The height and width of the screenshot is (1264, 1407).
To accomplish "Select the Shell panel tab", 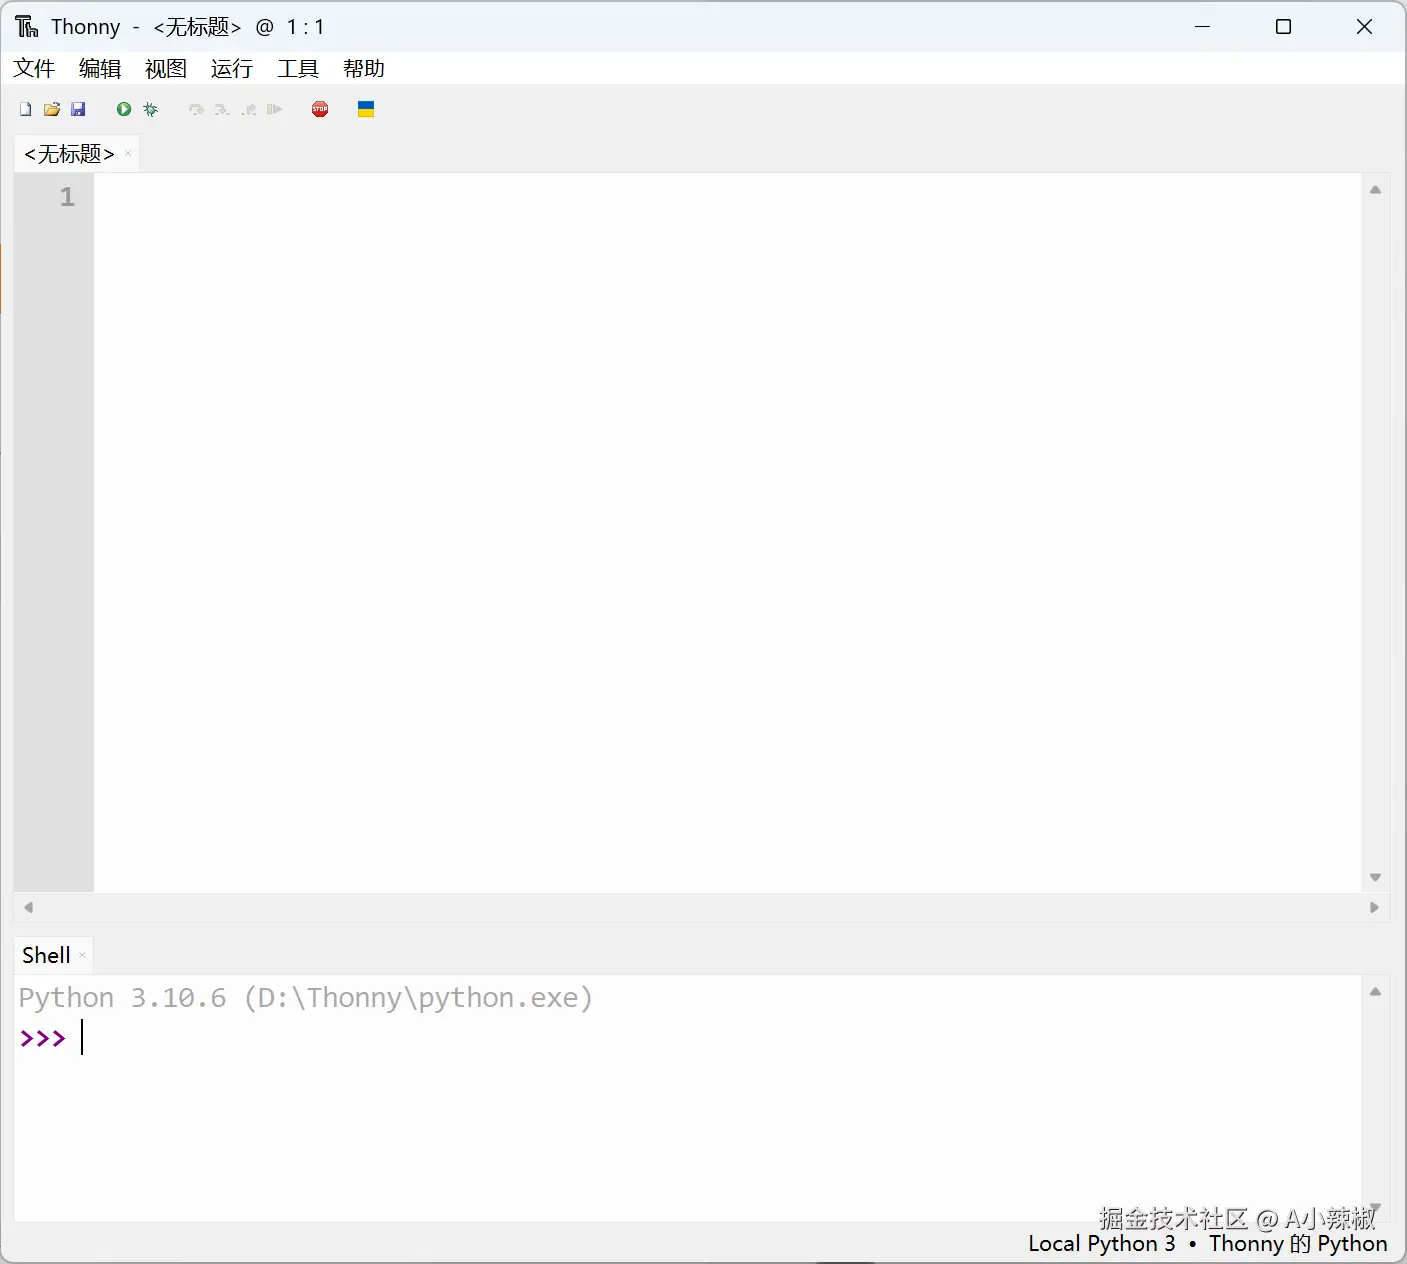I will coord(46,955).
